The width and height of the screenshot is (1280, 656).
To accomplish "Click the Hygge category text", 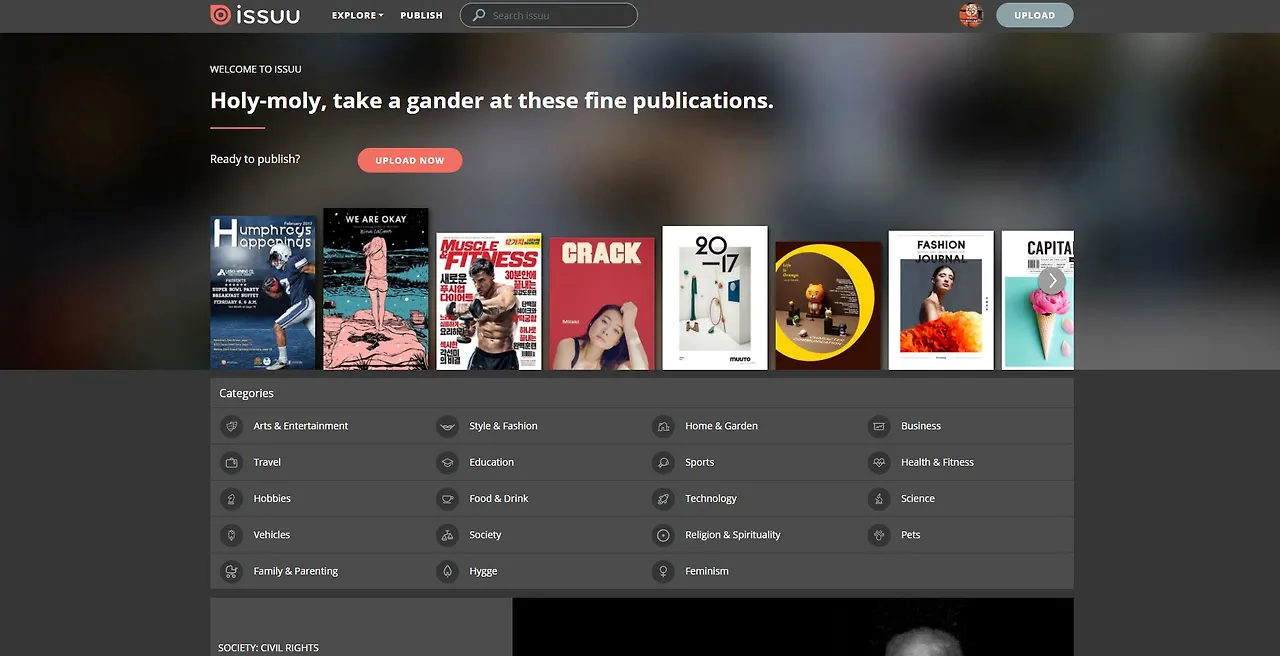I will 483,571.
